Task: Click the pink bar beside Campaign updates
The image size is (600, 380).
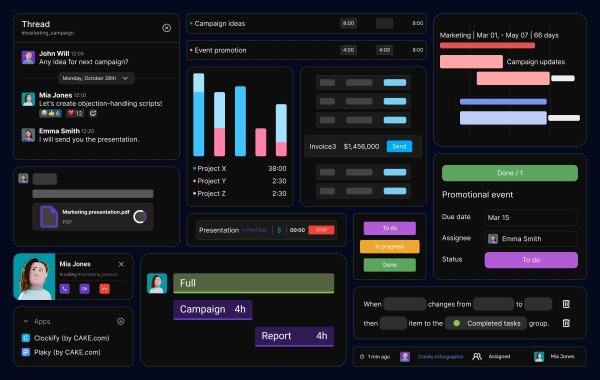Action: pyautogui.click(x=471, y=62)
